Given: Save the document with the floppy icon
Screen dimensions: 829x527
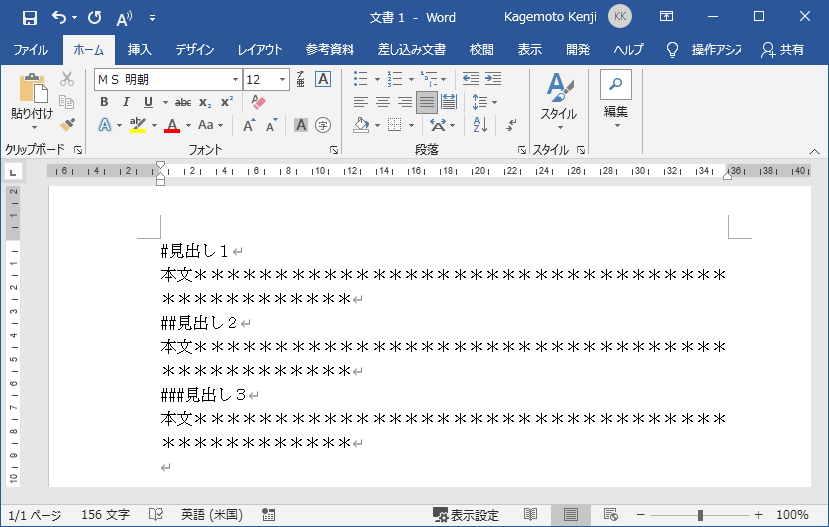Looking at the screenshot, I should click(30, 18).
